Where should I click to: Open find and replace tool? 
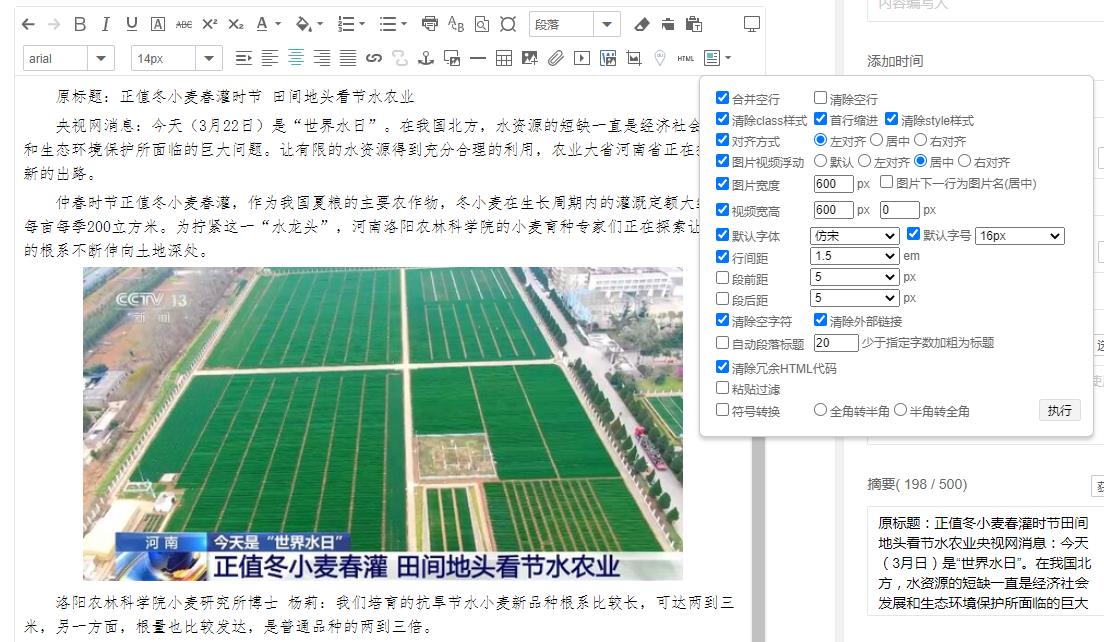click(456, 25)
